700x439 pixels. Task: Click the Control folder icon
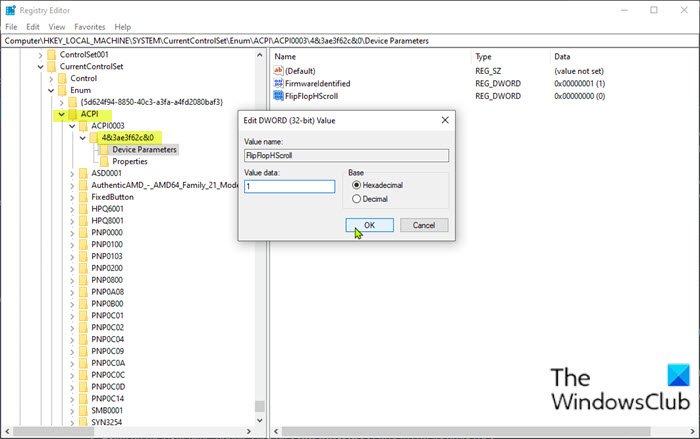[x=62, y=78]
